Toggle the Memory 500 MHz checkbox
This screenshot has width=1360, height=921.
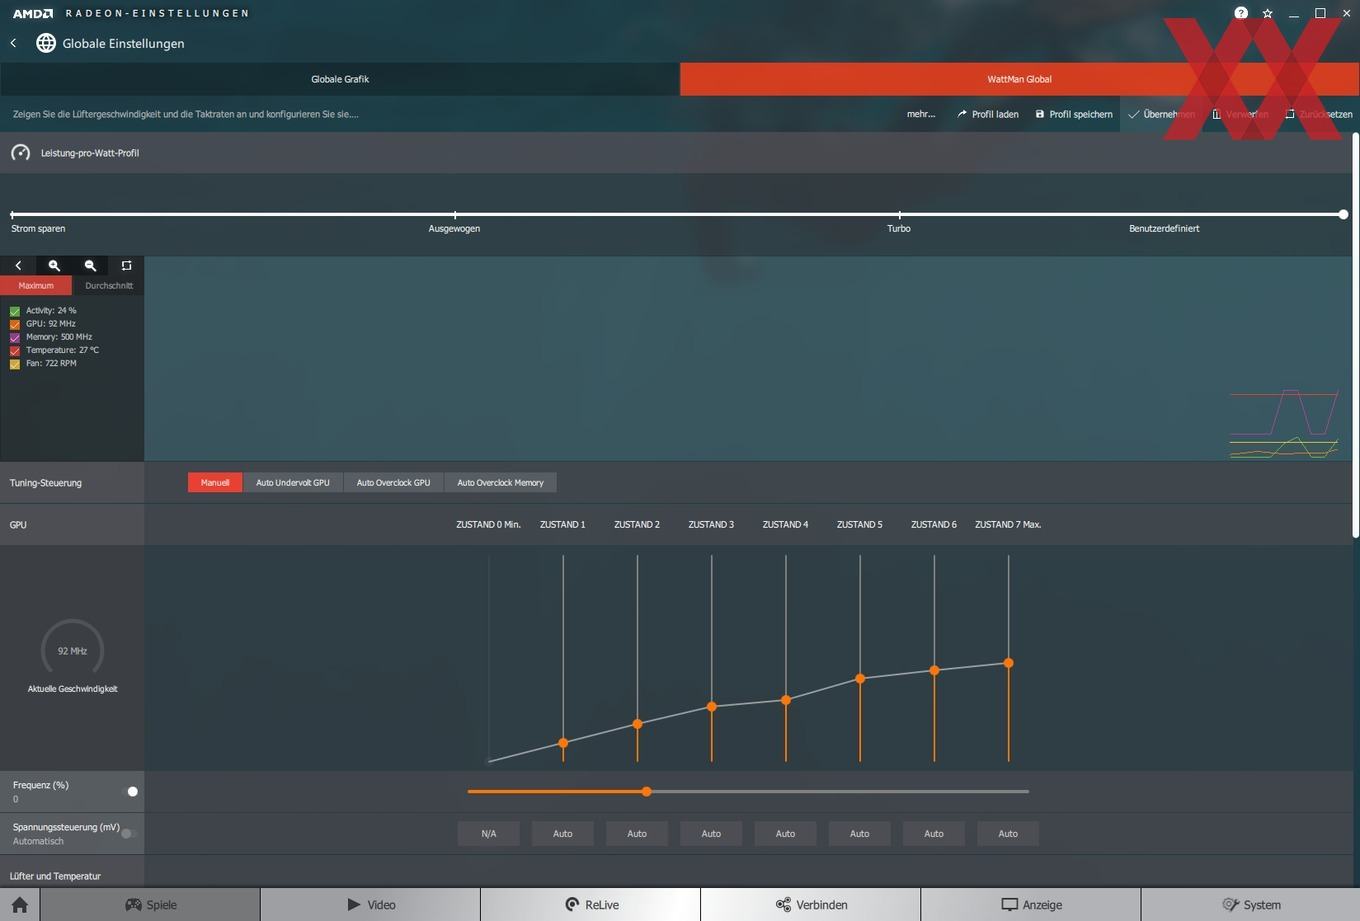[x=15, y=337]
